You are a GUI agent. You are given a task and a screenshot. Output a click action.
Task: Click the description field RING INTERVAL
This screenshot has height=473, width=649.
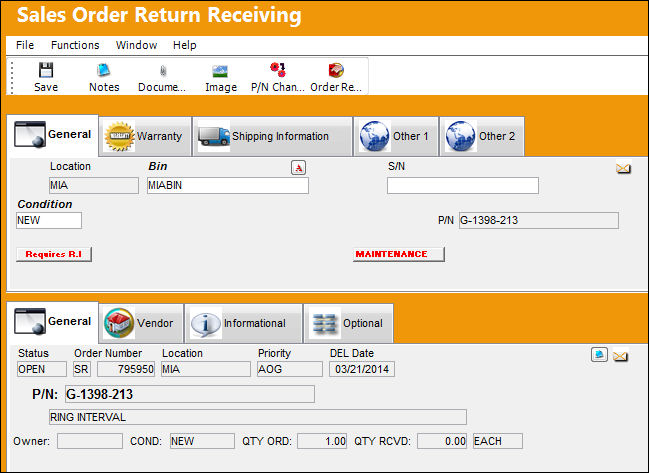pyautogui.click(x=258, y=417)
